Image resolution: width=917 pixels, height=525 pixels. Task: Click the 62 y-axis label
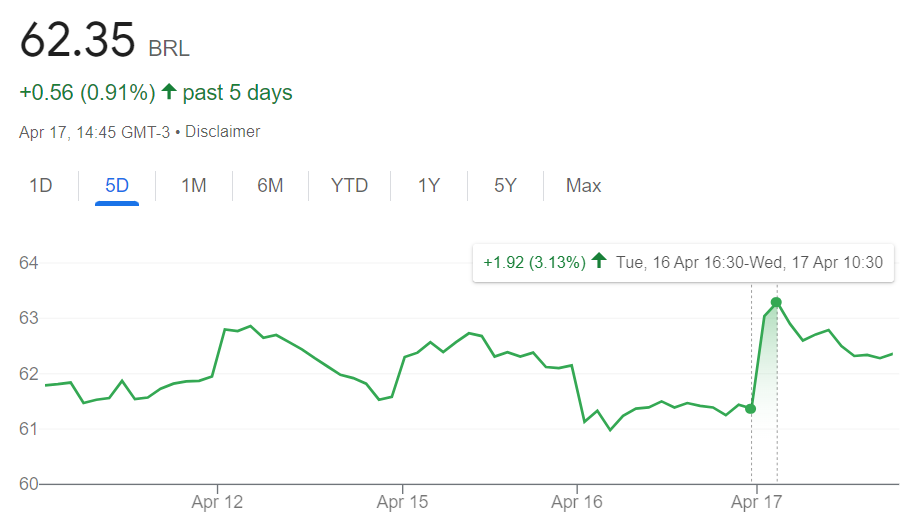click(29, 374)
